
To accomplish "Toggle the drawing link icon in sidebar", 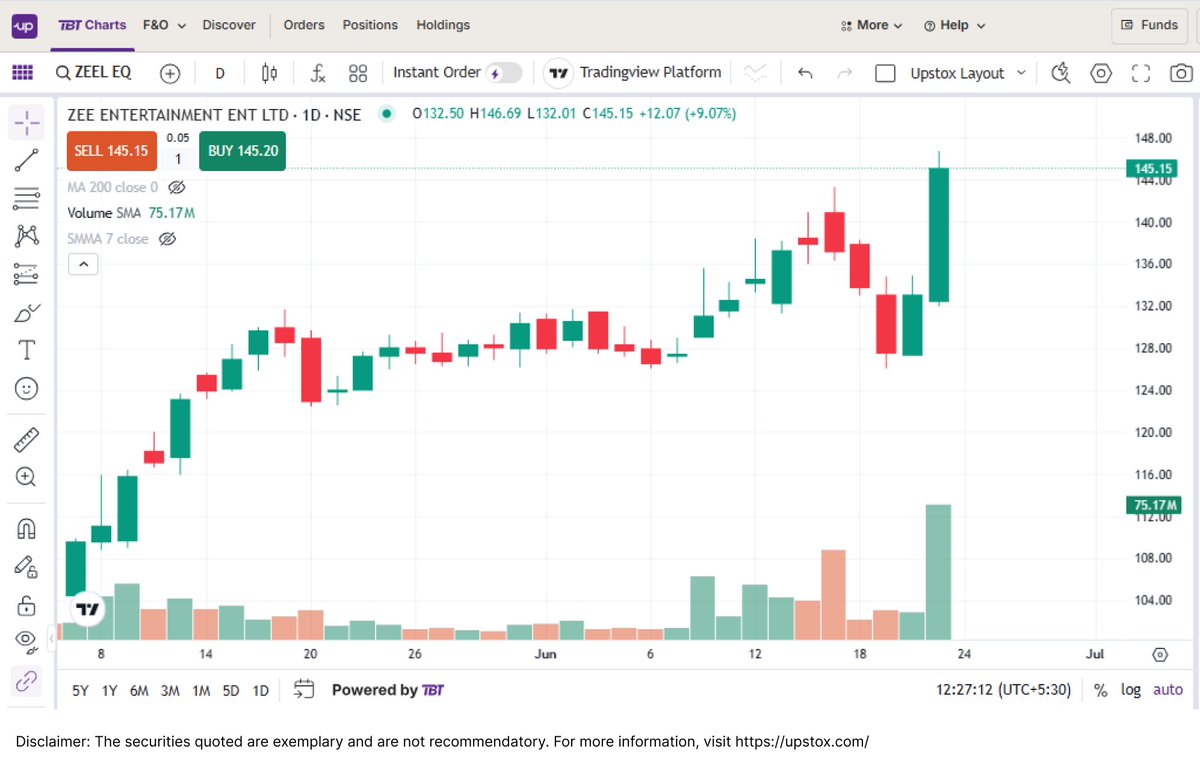I will (27, 682).
